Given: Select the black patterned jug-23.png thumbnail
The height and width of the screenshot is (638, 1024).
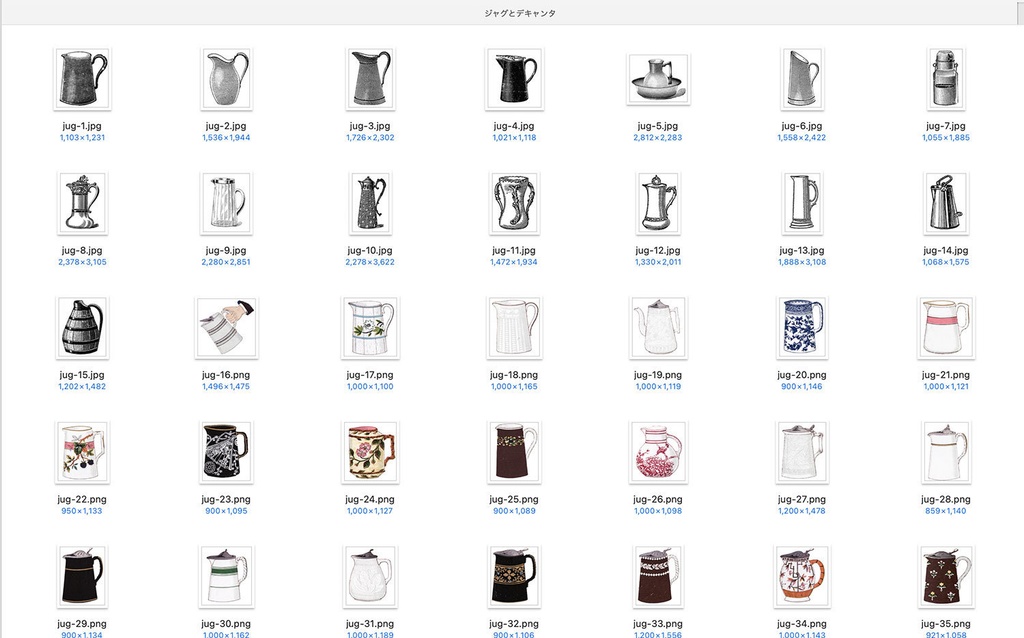Looking at the screenshot, I should click(226, 453).
